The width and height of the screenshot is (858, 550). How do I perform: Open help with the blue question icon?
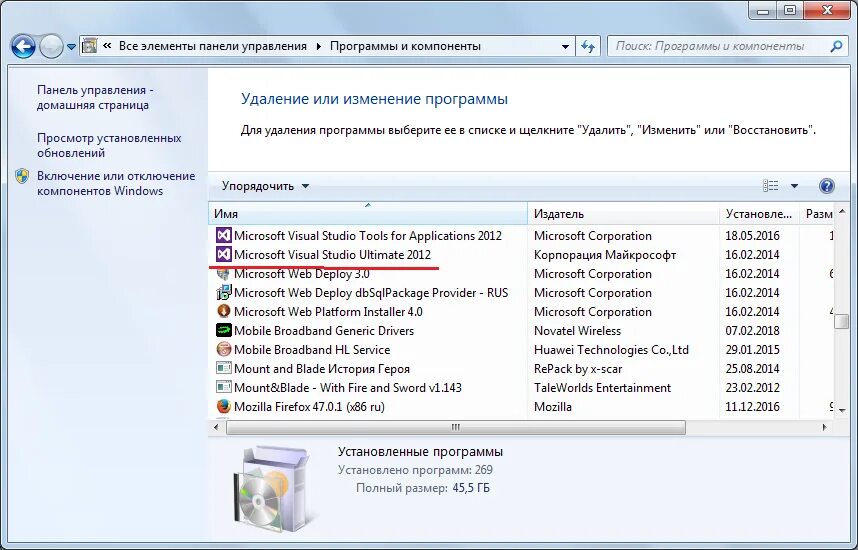pos(827,186)
